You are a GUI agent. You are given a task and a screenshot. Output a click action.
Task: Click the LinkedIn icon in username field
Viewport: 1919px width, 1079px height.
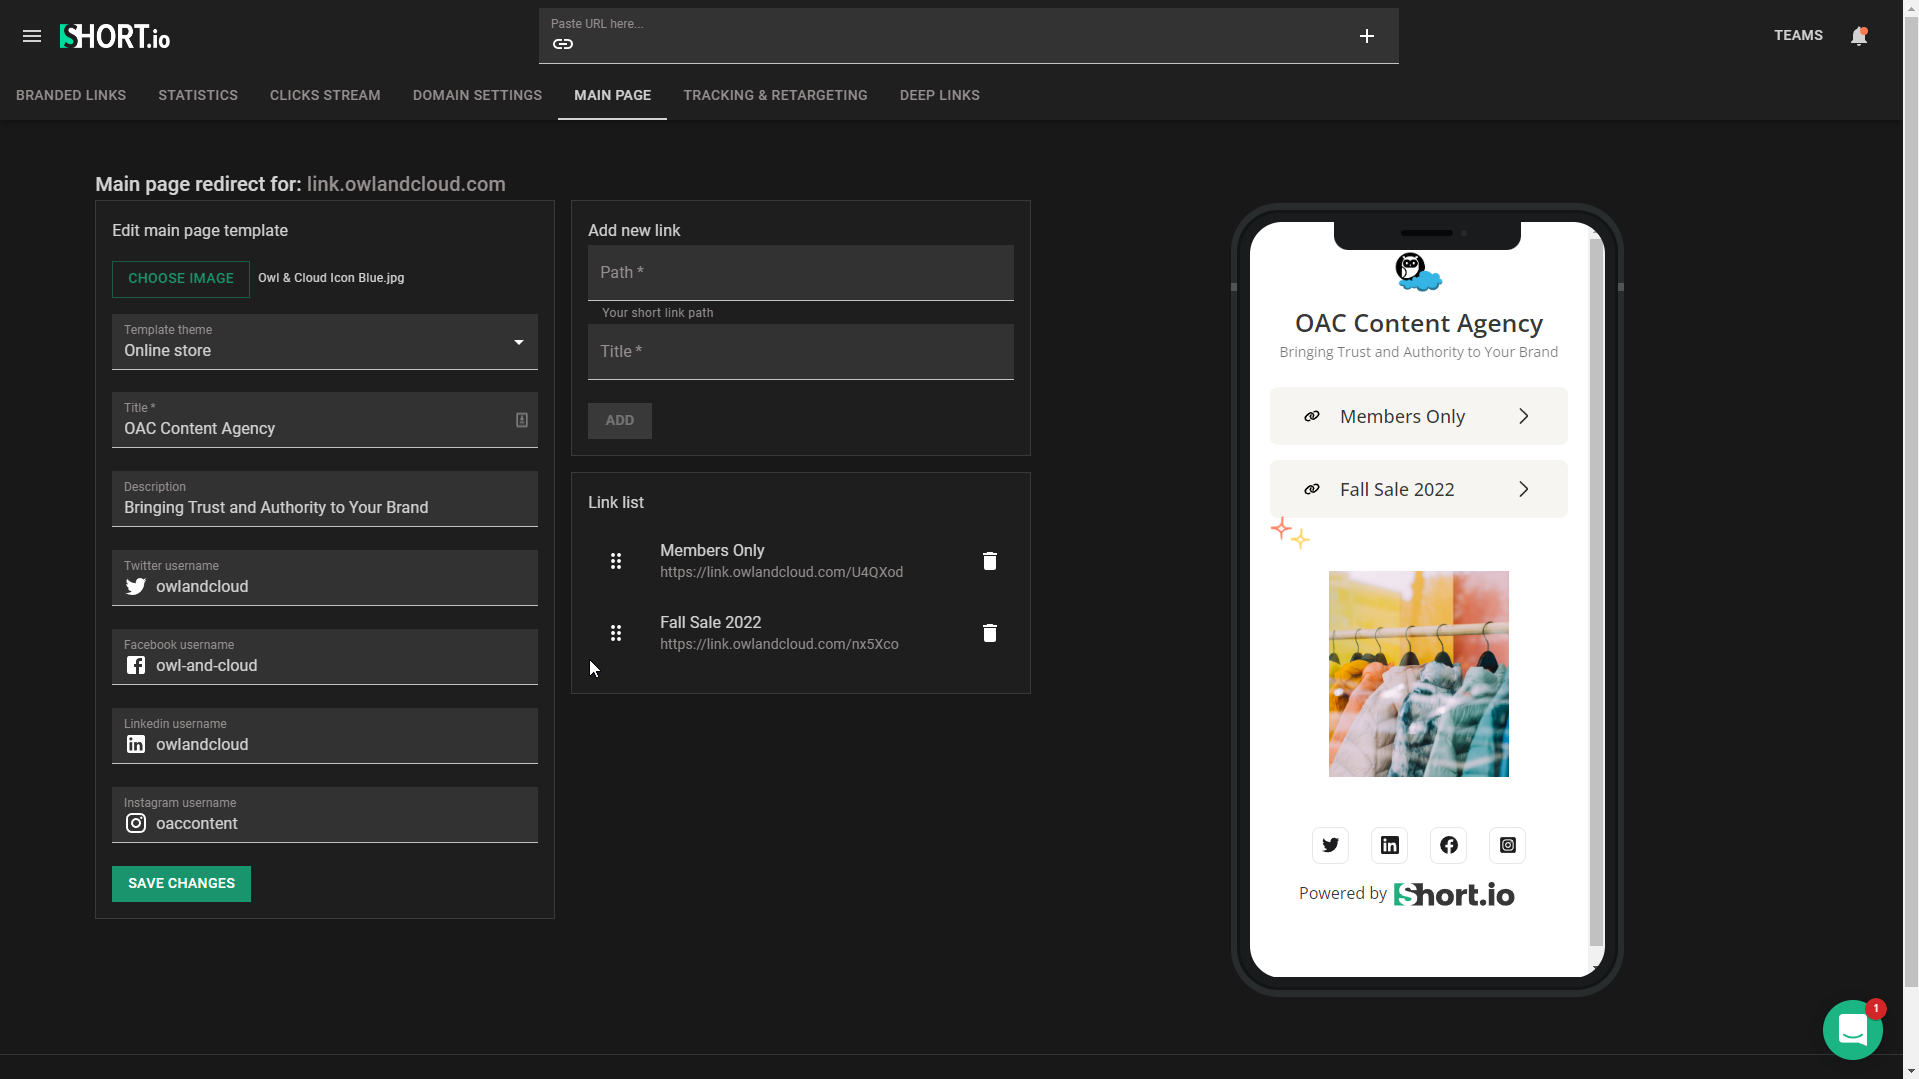pyautogui.click(x=136, y=745)
